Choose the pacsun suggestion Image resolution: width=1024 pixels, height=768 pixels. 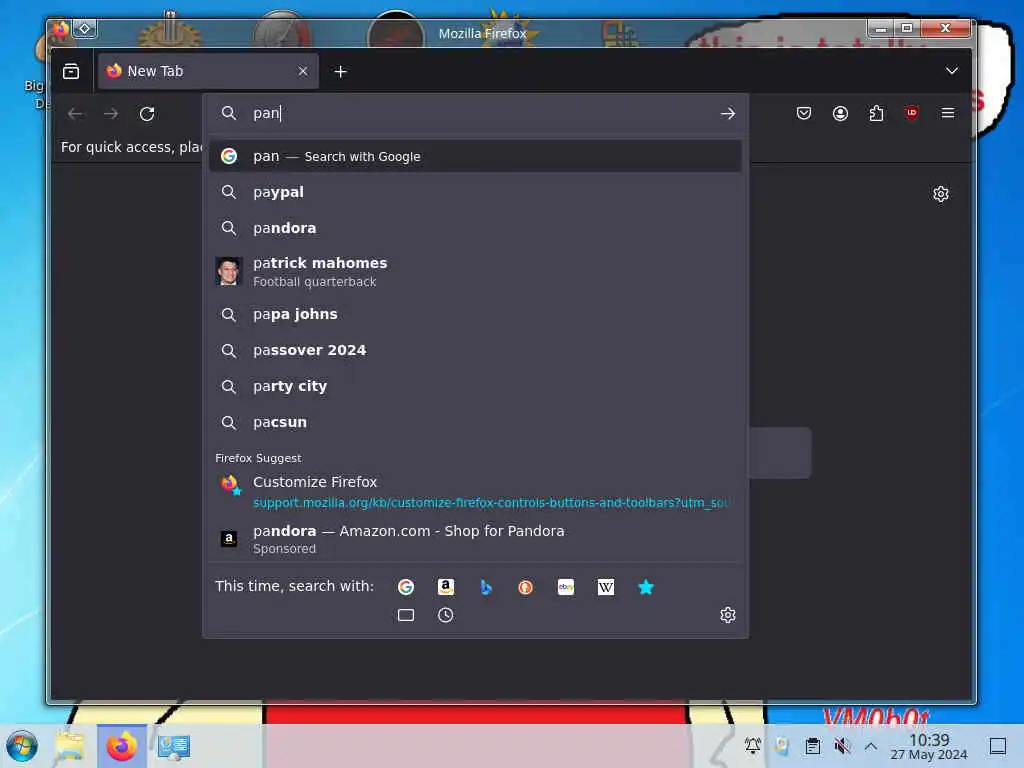(475, 422)
